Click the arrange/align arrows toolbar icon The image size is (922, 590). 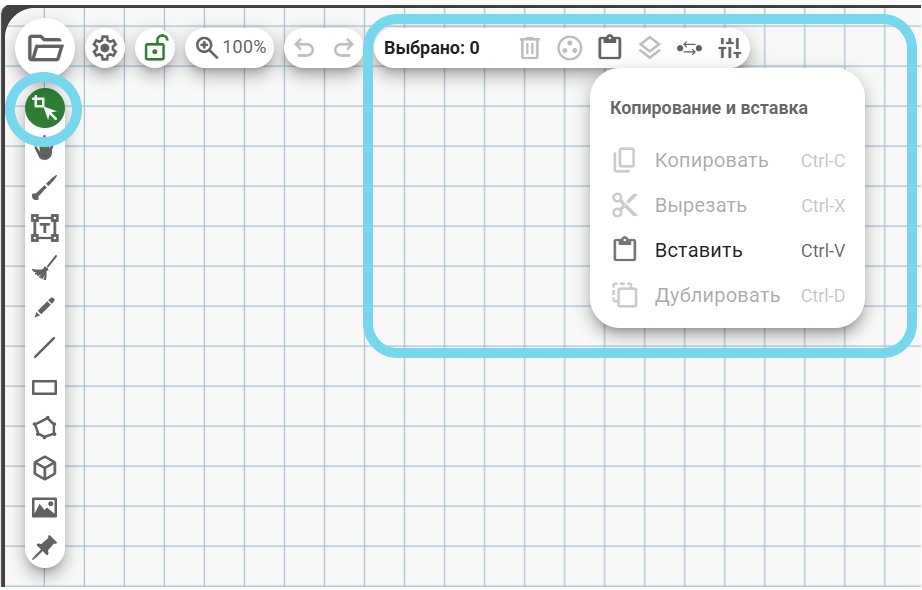pos(689,47)
